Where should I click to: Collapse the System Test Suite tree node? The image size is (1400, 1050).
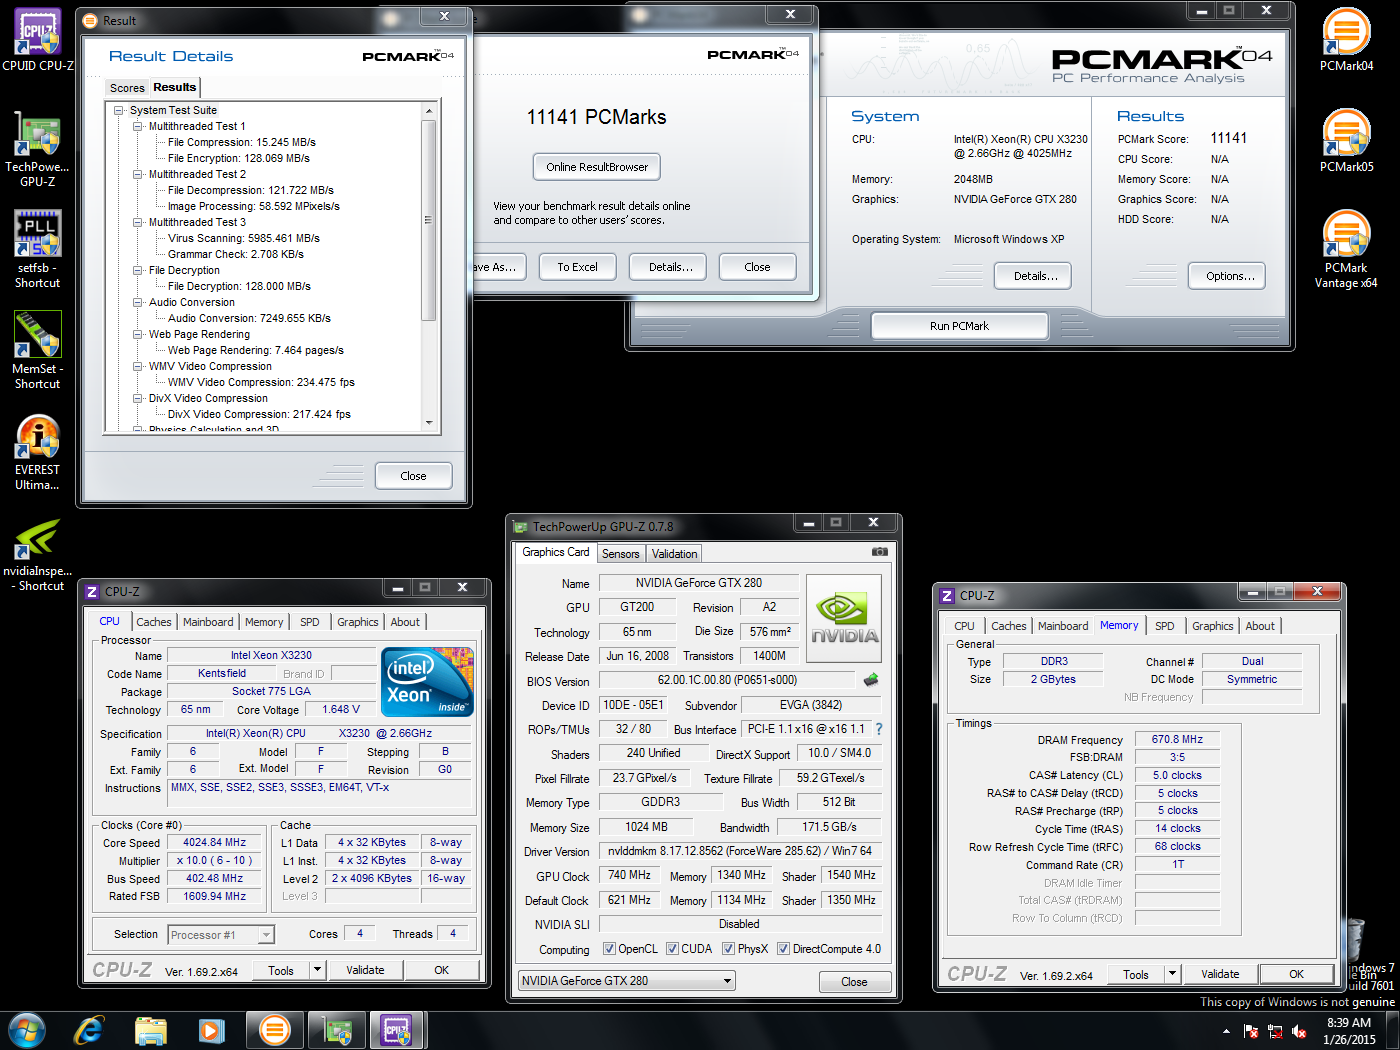tap(119, 110)
